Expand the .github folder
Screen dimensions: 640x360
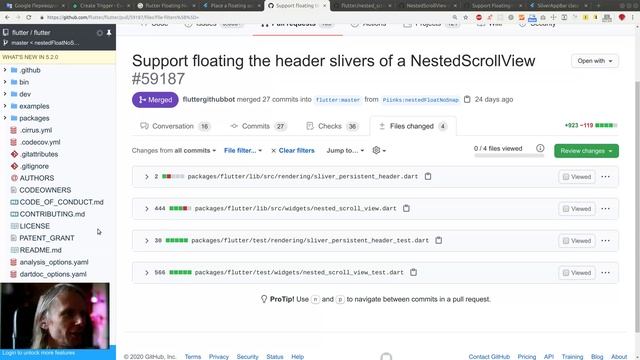pos(5,70)
